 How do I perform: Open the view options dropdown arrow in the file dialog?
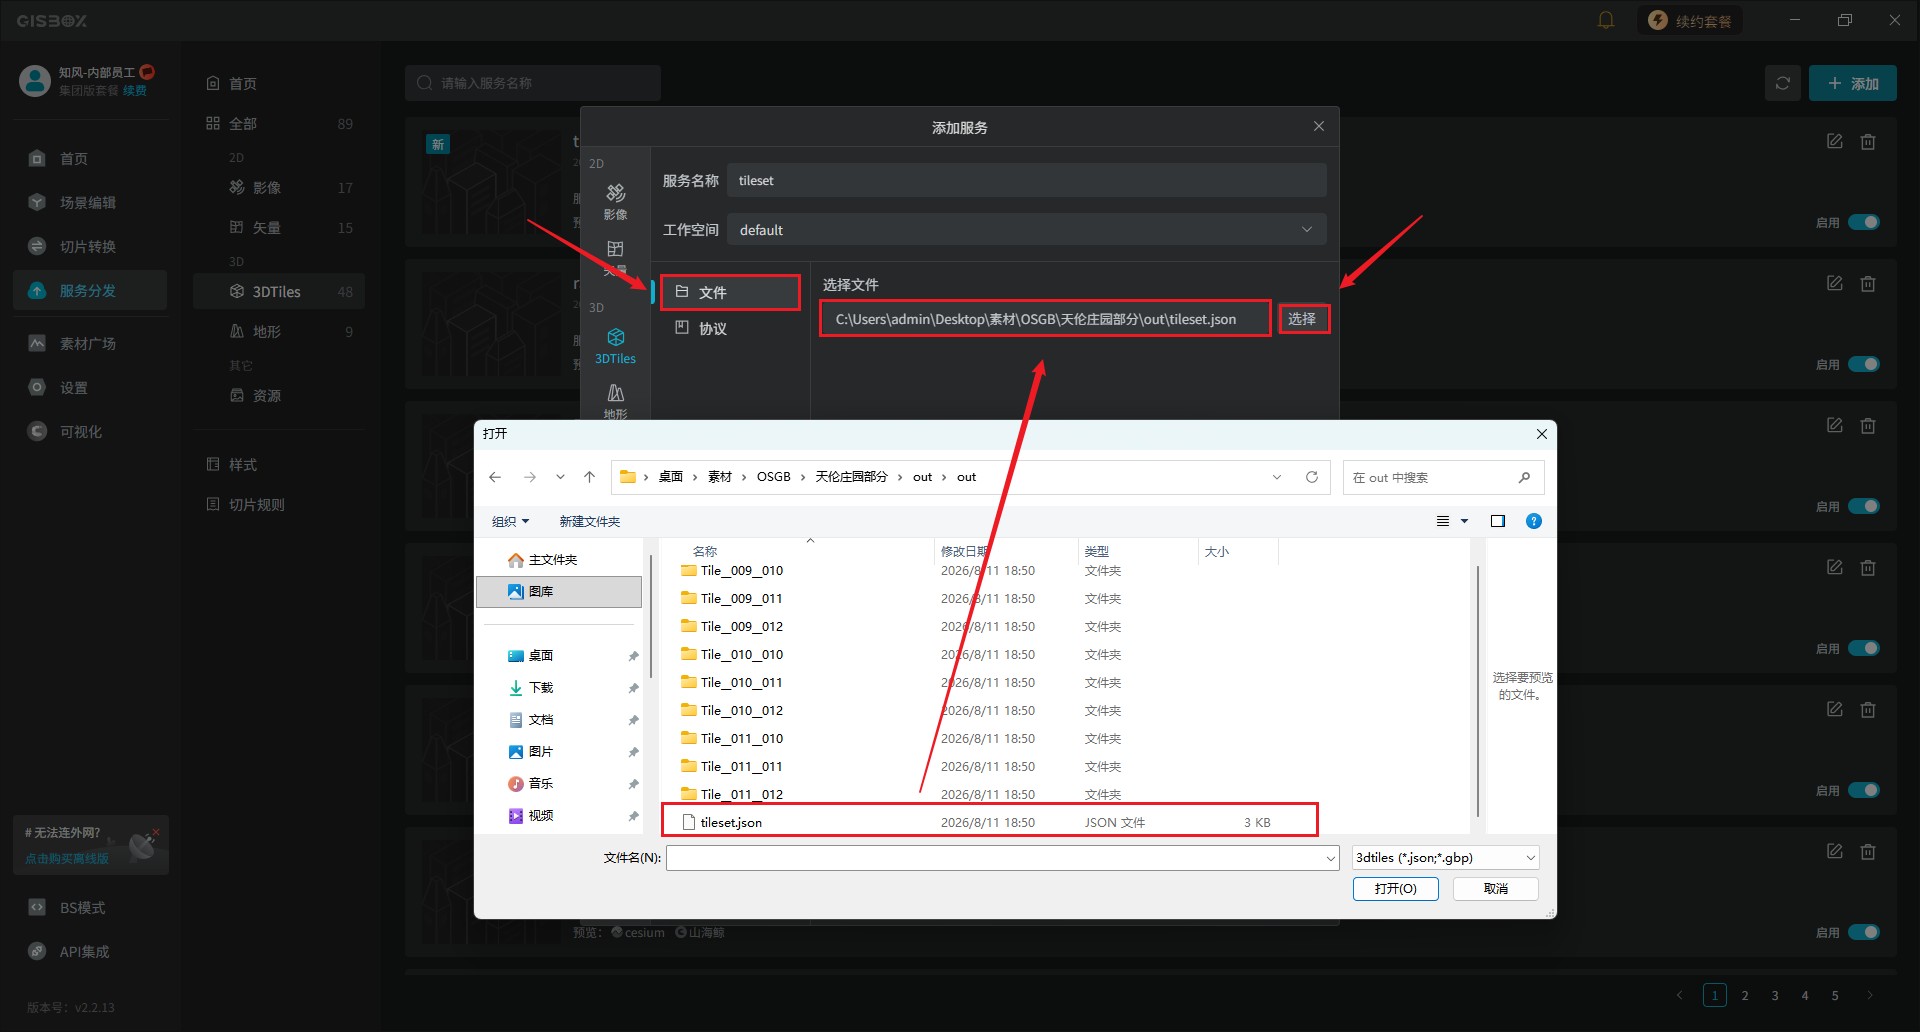(1464, 521)
